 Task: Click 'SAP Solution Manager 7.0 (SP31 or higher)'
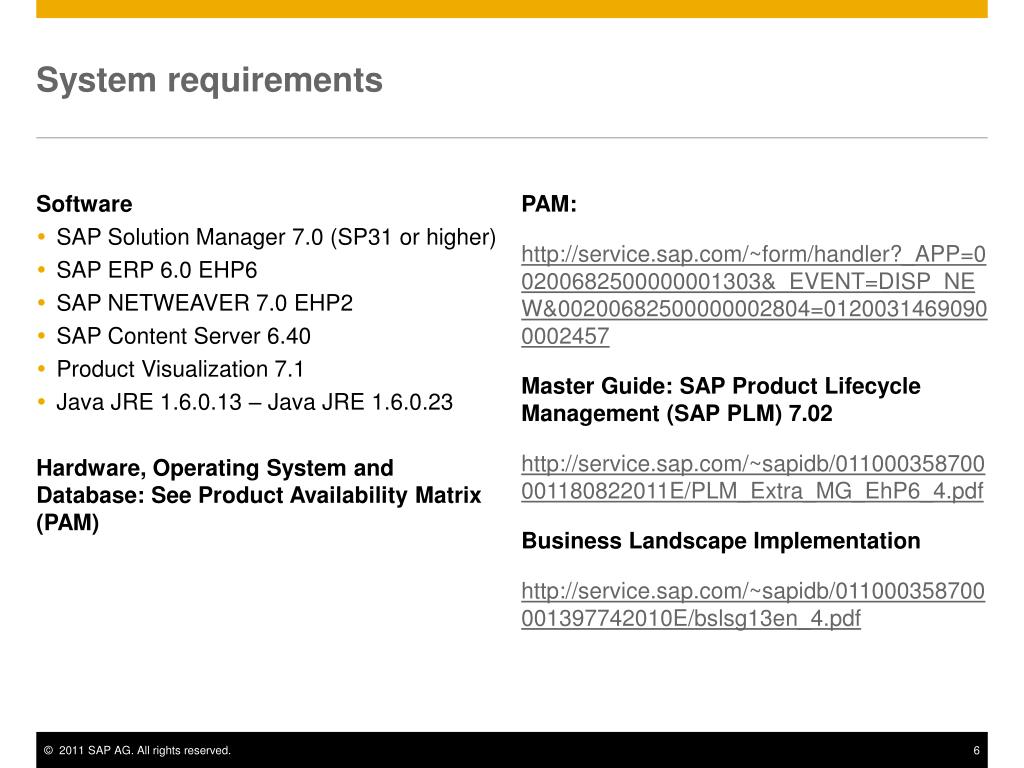tap(276, 237)
